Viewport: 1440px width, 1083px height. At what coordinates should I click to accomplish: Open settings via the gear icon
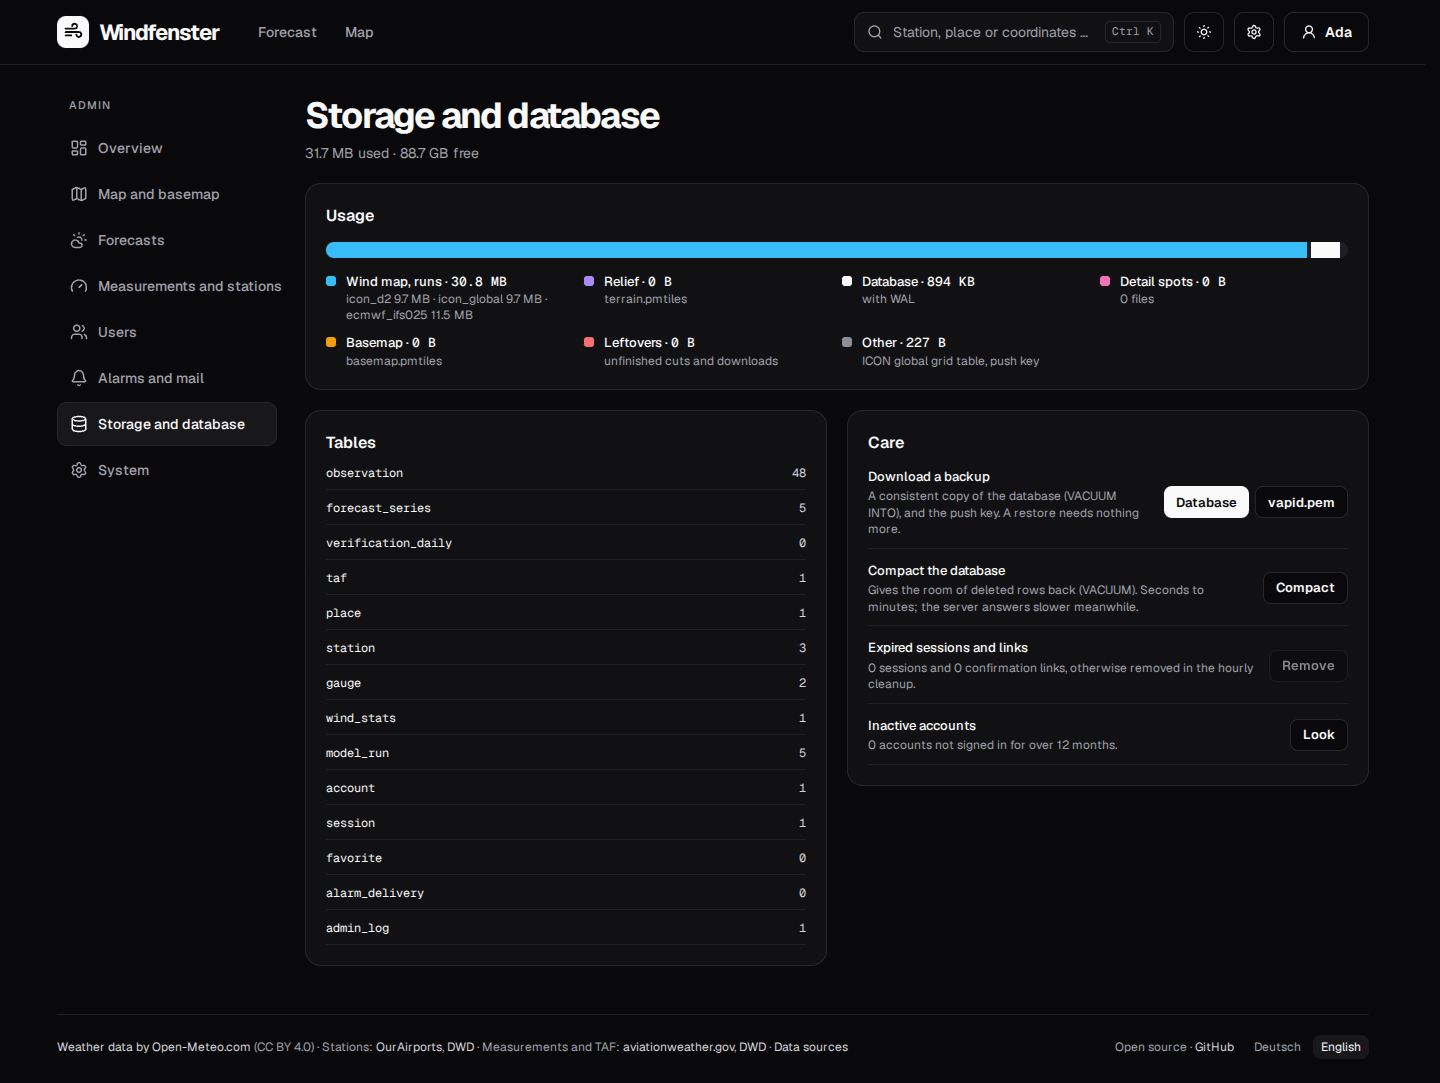coord(1254,32)
